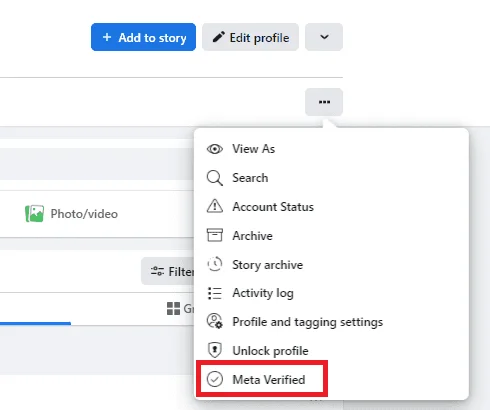Open Activity log
490x410 pixels.
click(x=331, y=293)
